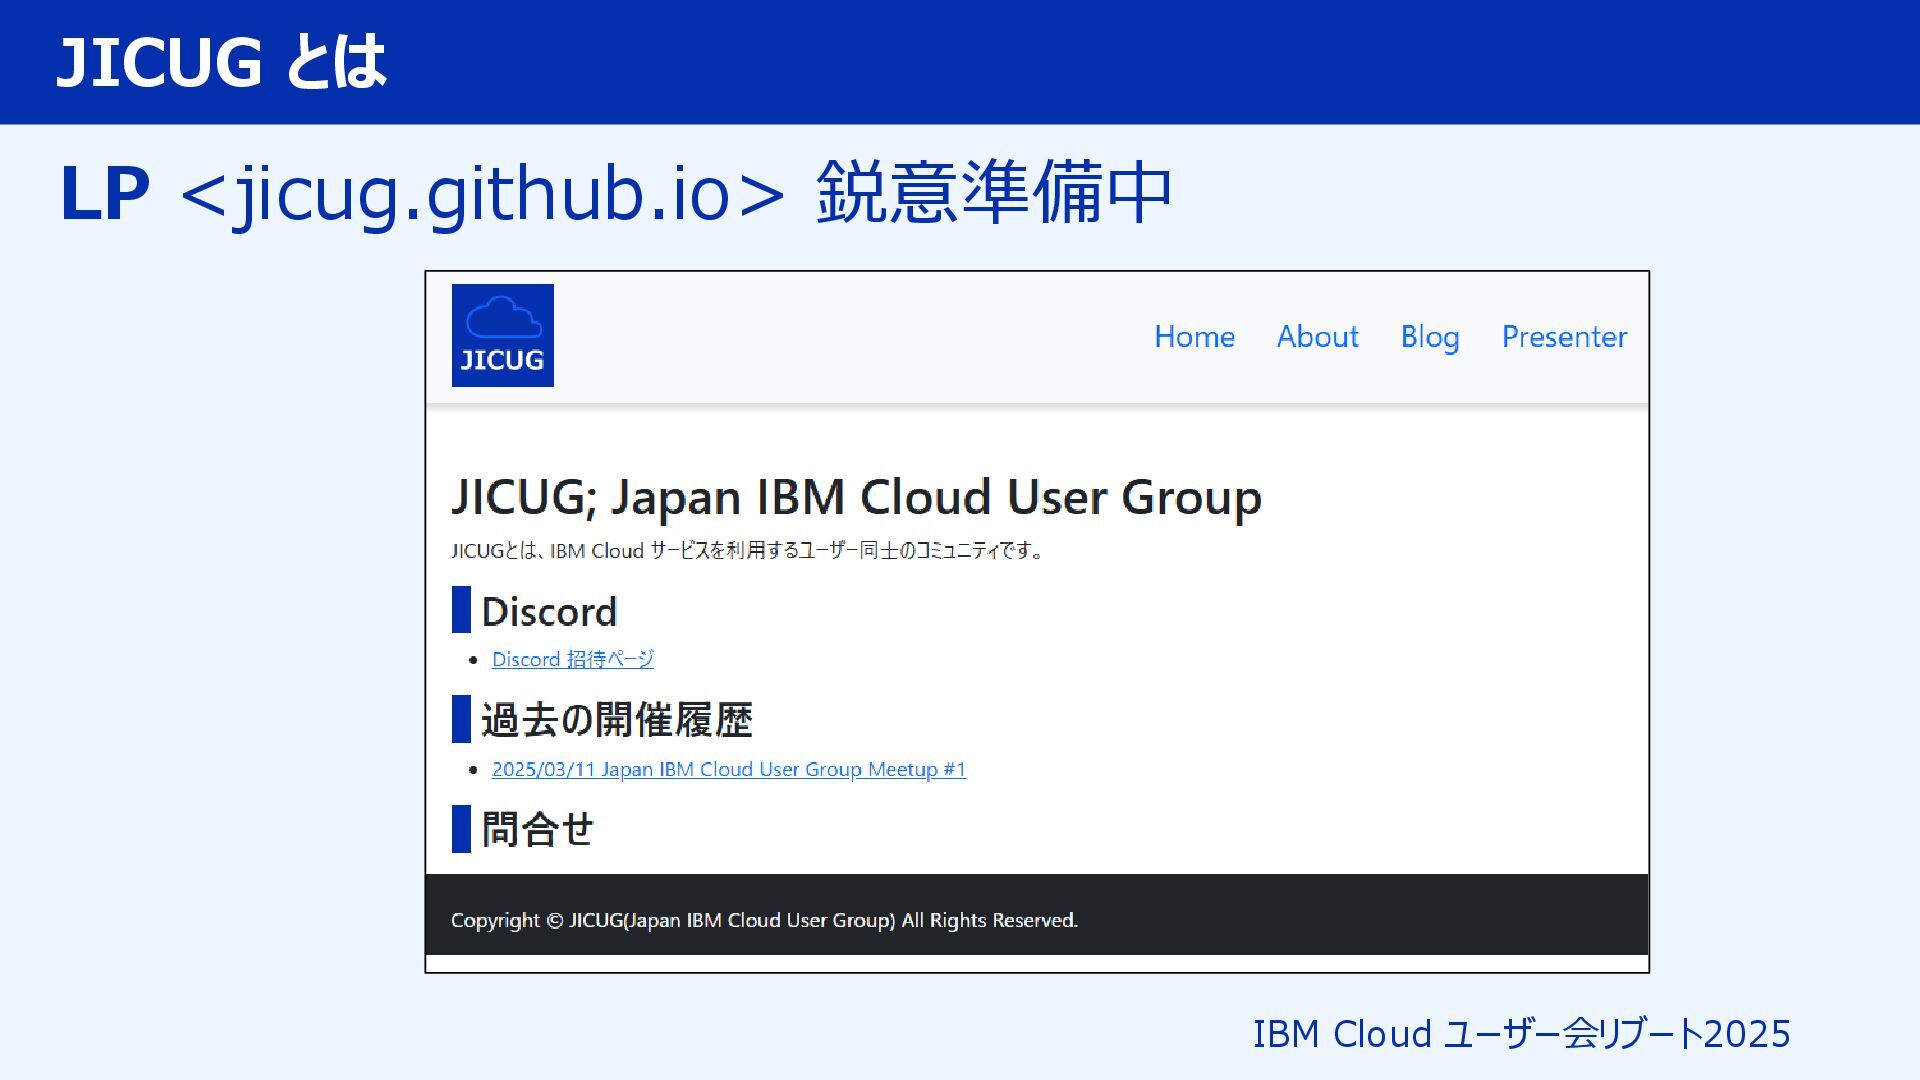1920x1080 pixels.
Task: Select the Presenter navigation link
Action: [x=1564, y=337]
